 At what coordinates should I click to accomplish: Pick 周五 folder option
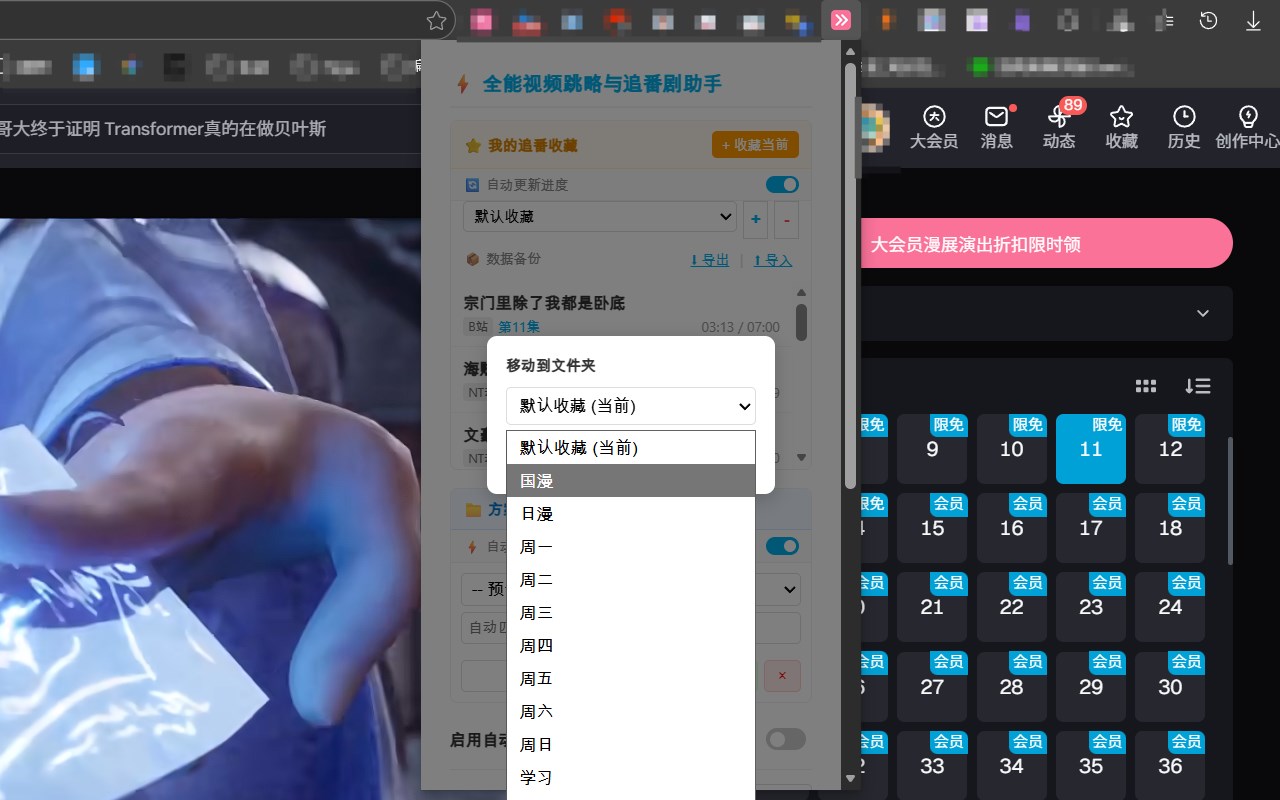[x=630, y=679]
